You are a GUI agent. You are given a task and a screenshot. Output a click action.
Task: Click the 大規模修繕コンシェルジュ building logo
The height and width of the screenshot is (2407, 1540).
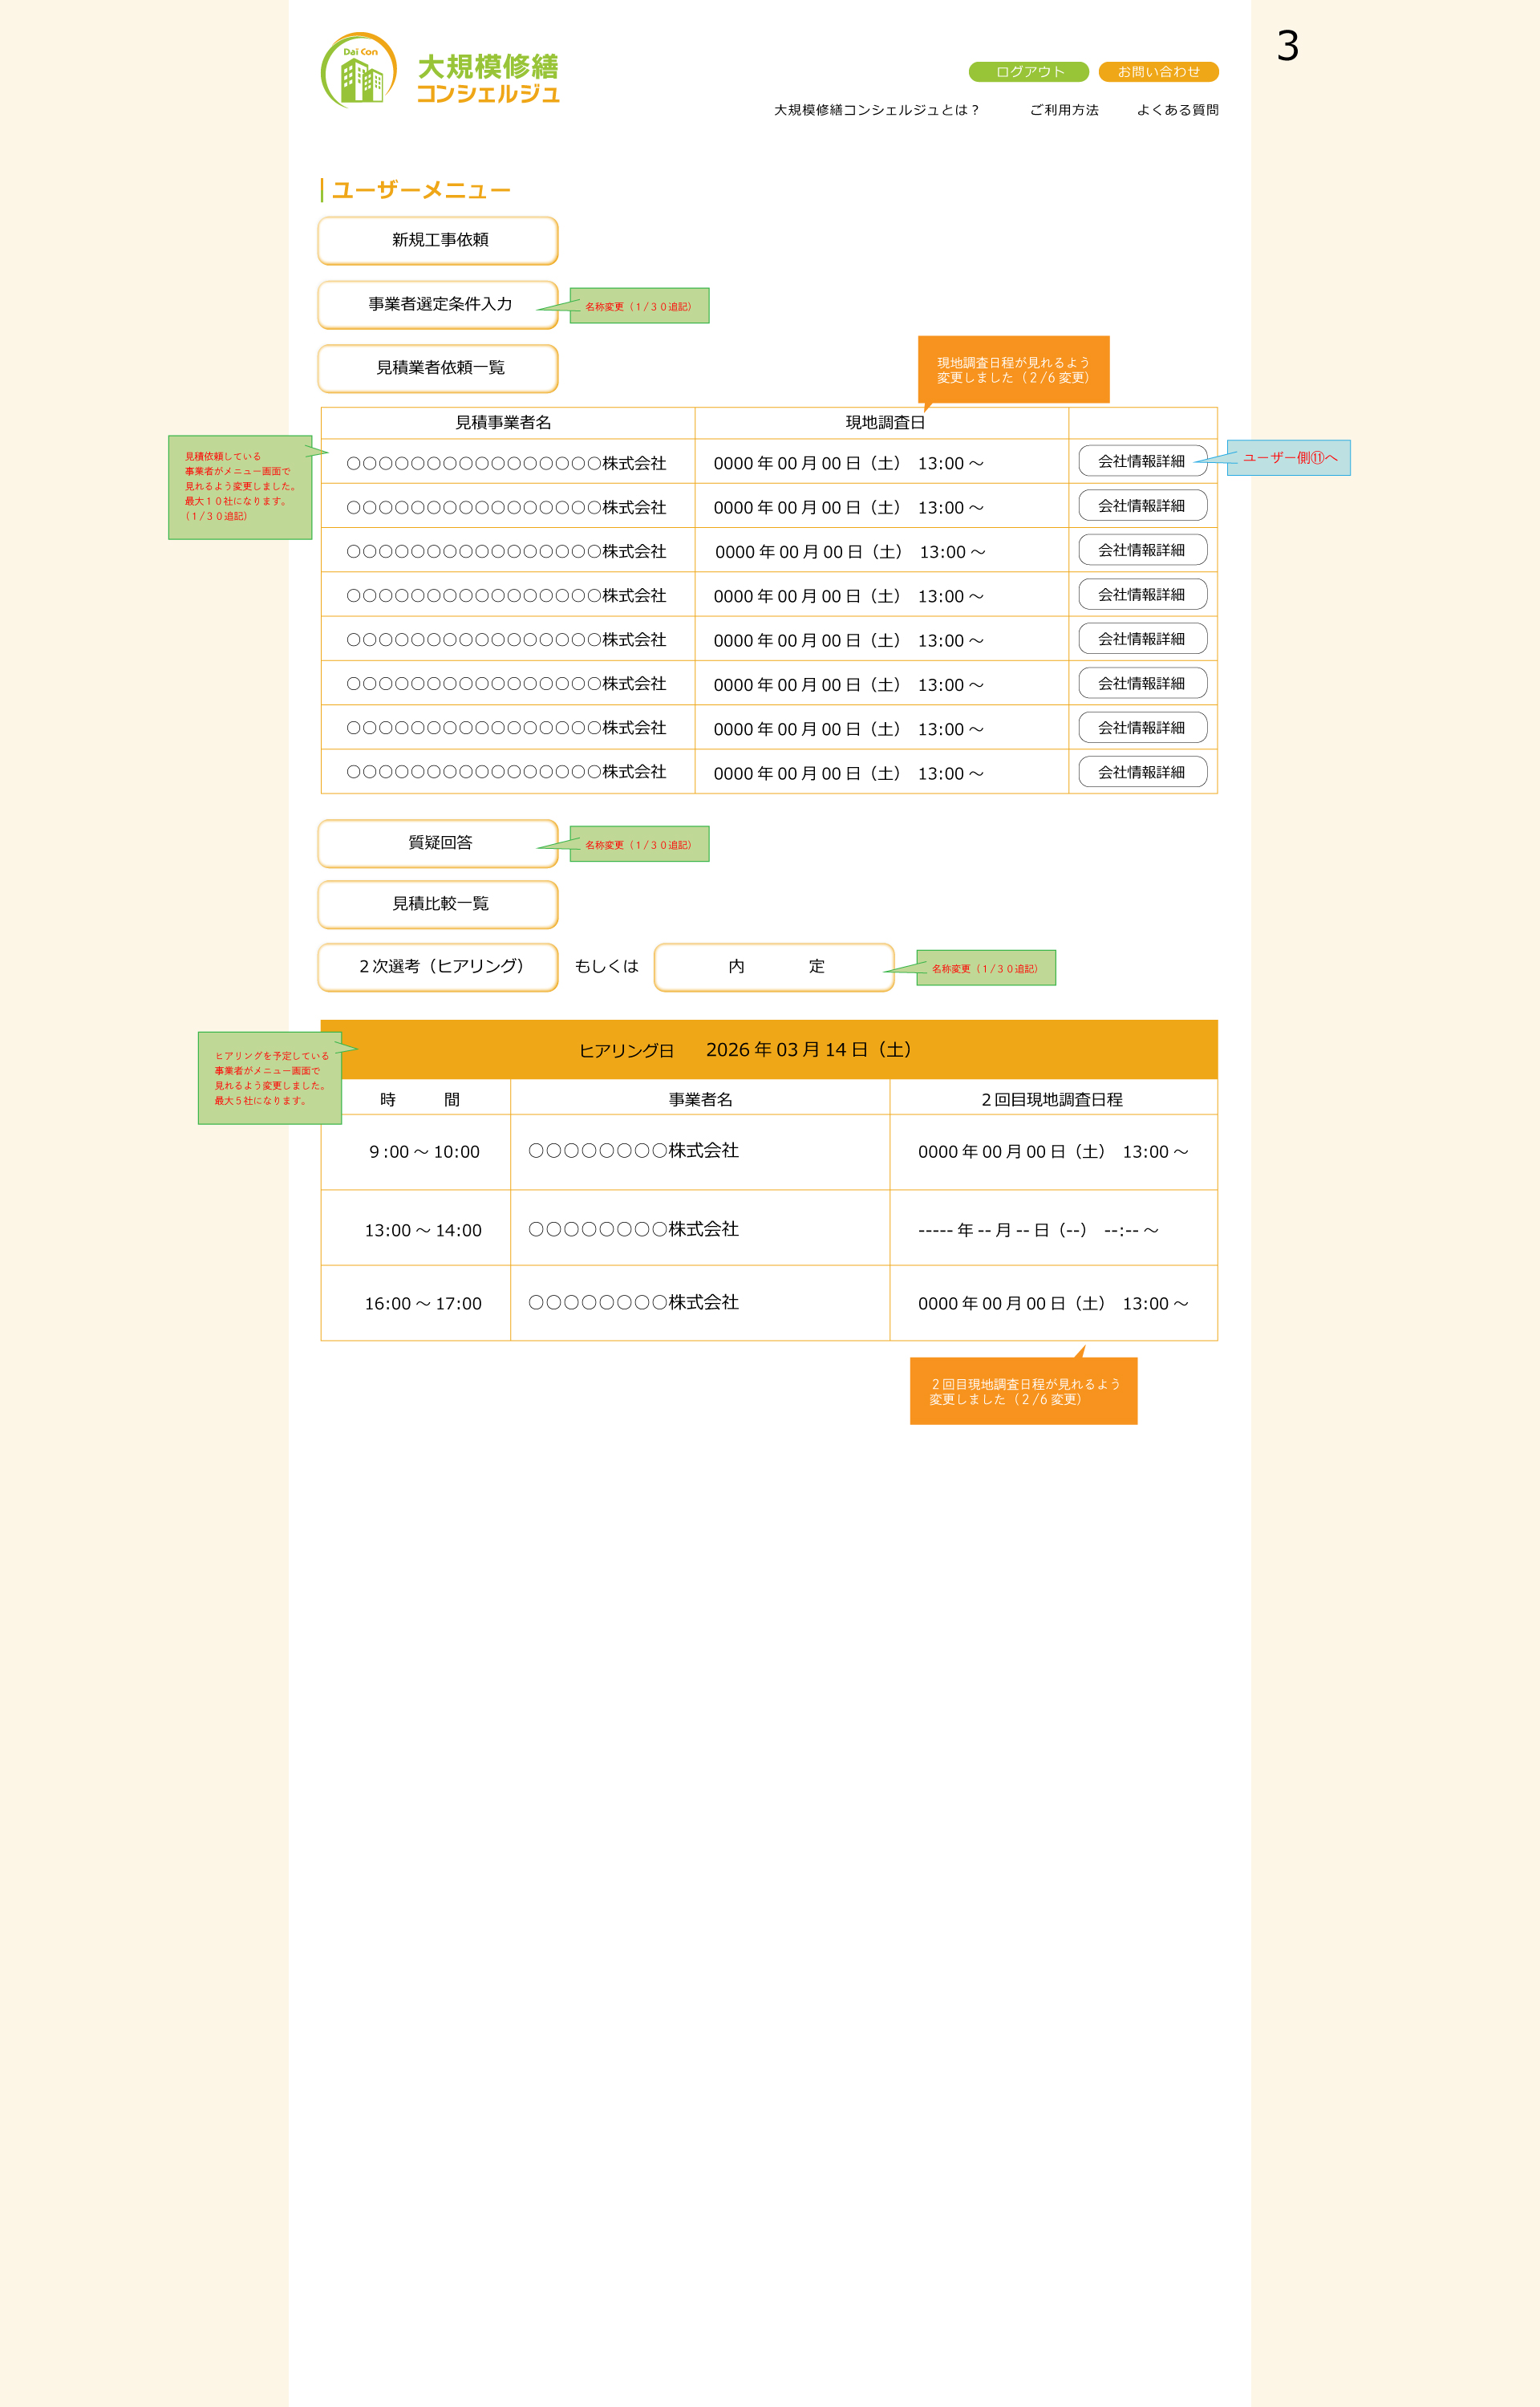click(440, 71)
